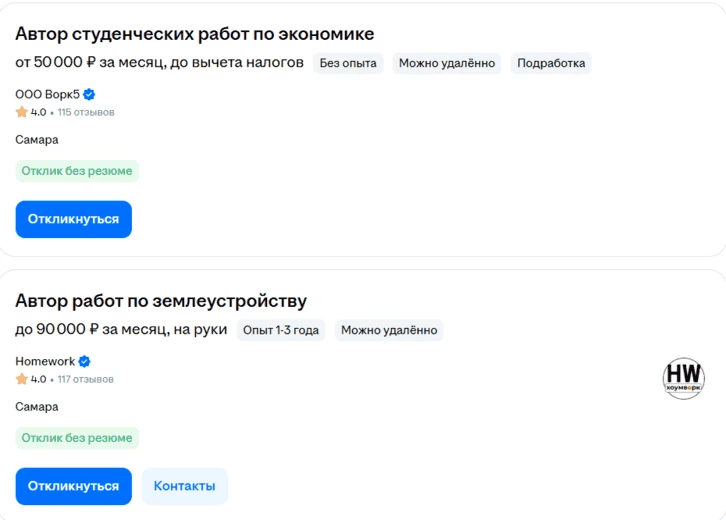Click Можно удалённо tag in first vacancy
The width and height of the screenshot is (726, 520).
[x=447, y=63]
